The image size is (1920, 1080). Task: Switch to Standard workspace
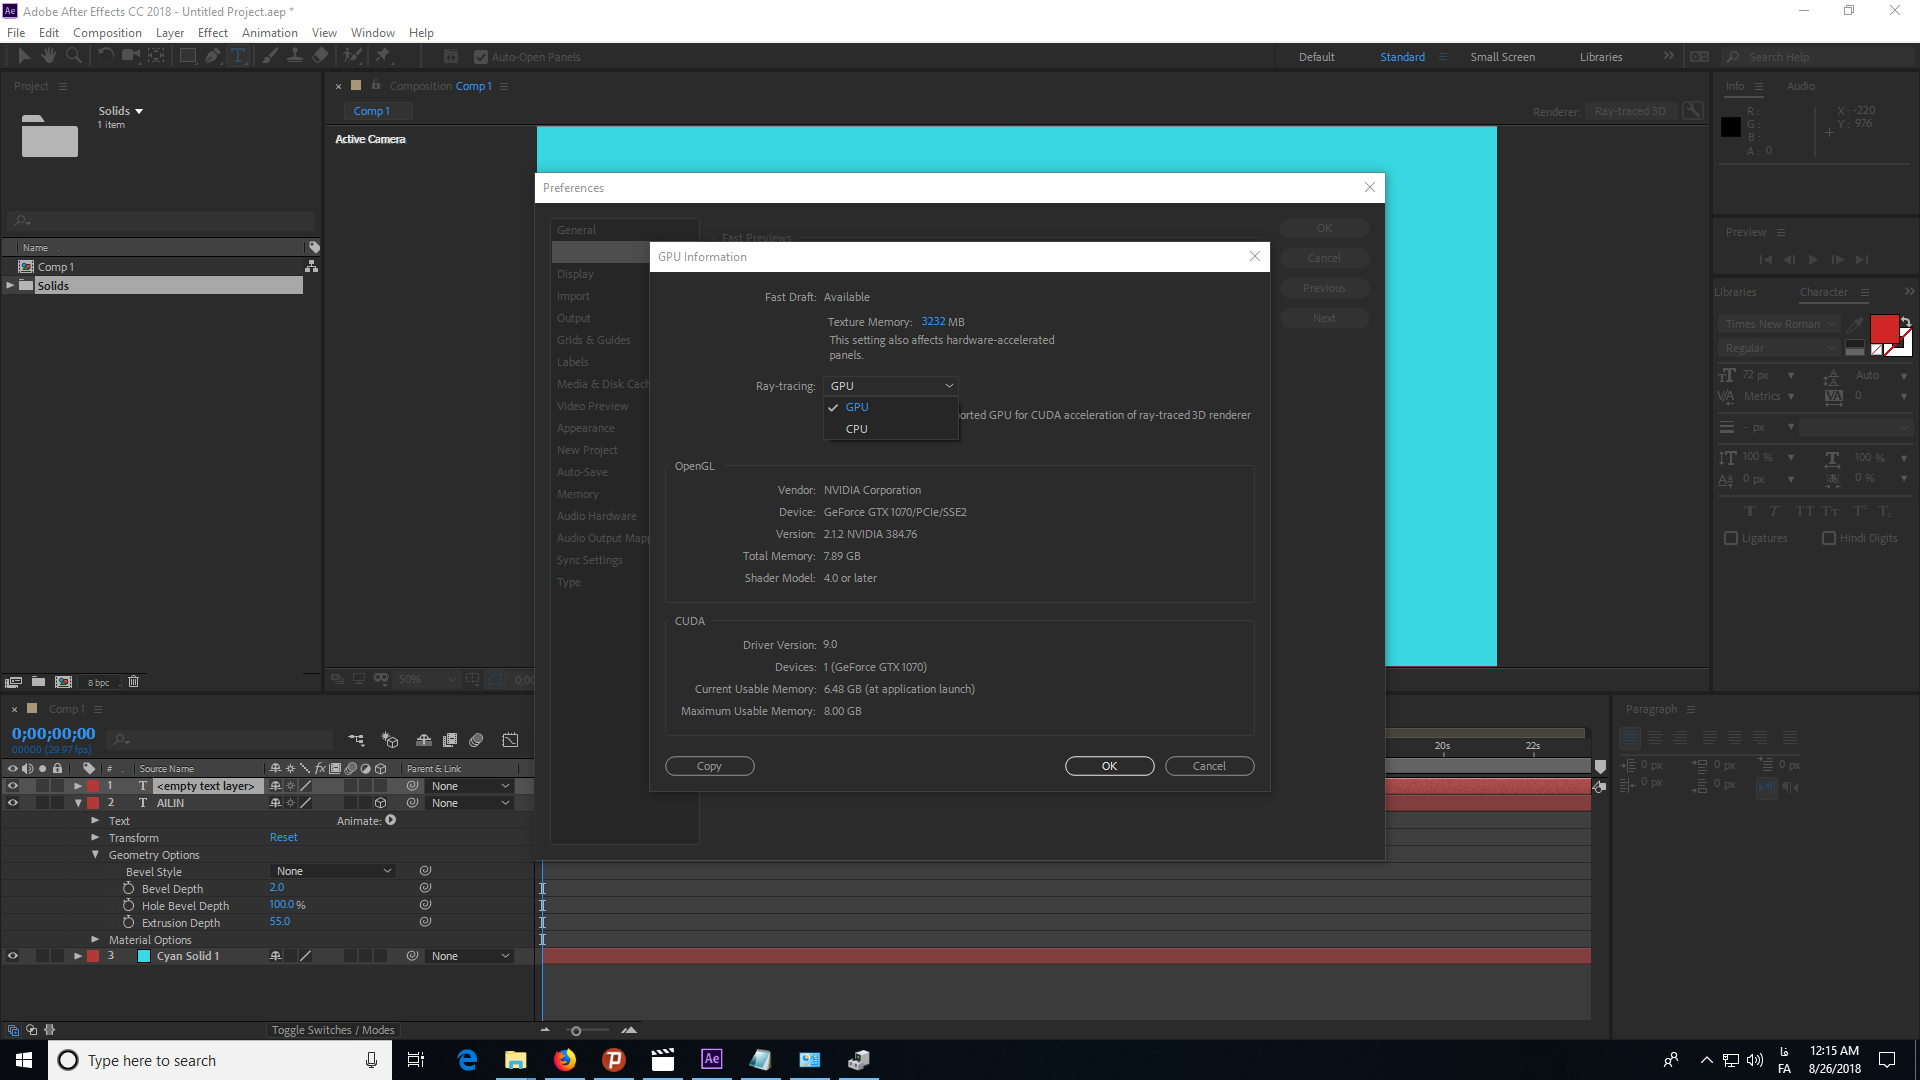(x=1402, y=57)
